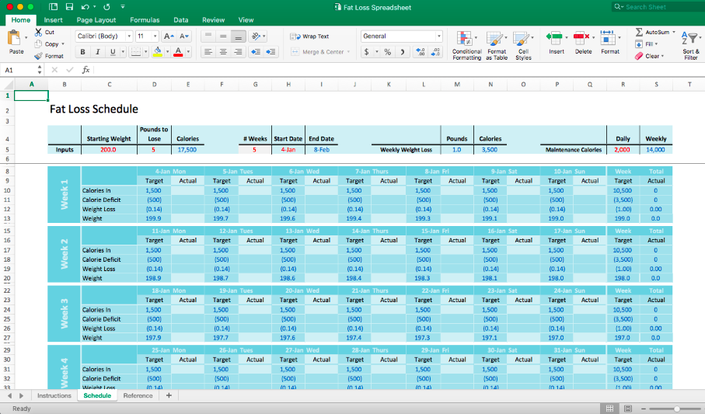The width and height of the screenshot is (705, 414).
Task: Open the borders dropdown arrow
Action: pos(146,52)
